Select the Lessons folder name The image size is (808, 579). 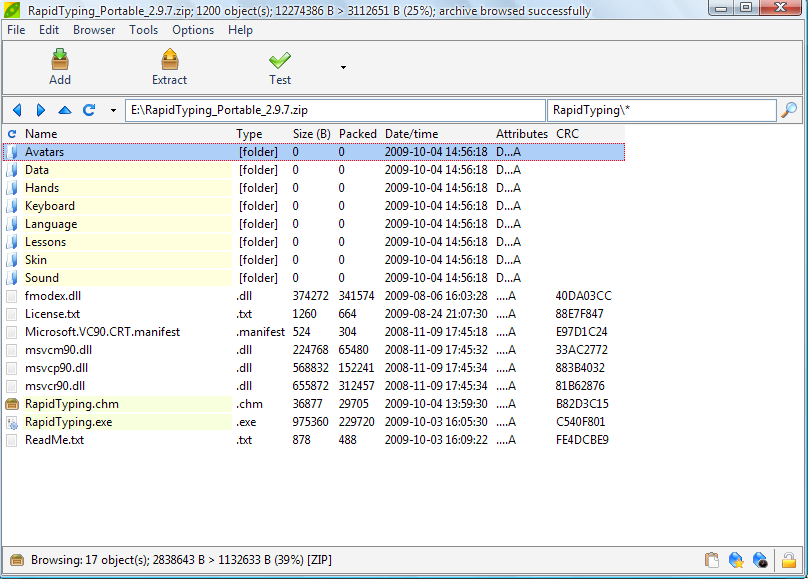click(45, 242)
